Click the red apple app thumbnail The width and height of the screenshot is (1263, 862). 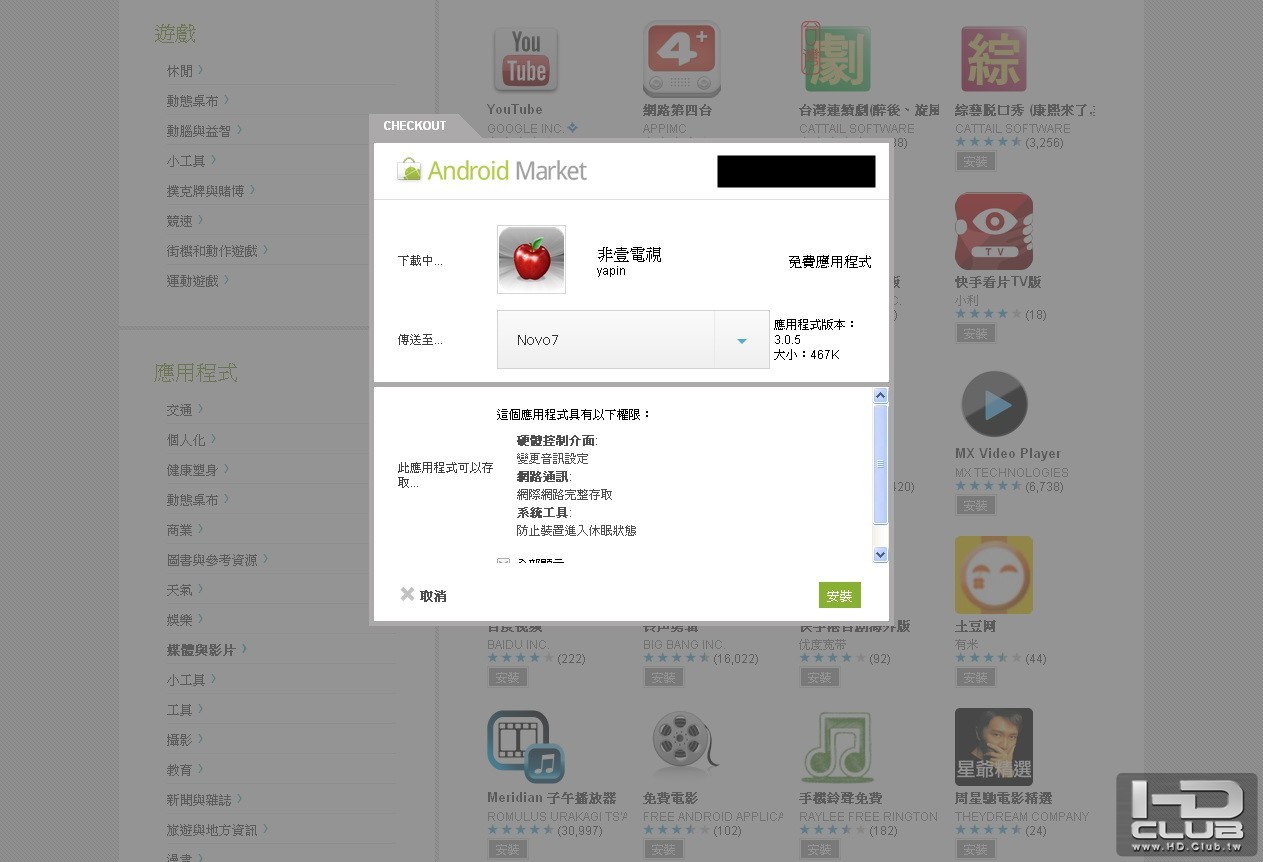(x=531, y=260)
